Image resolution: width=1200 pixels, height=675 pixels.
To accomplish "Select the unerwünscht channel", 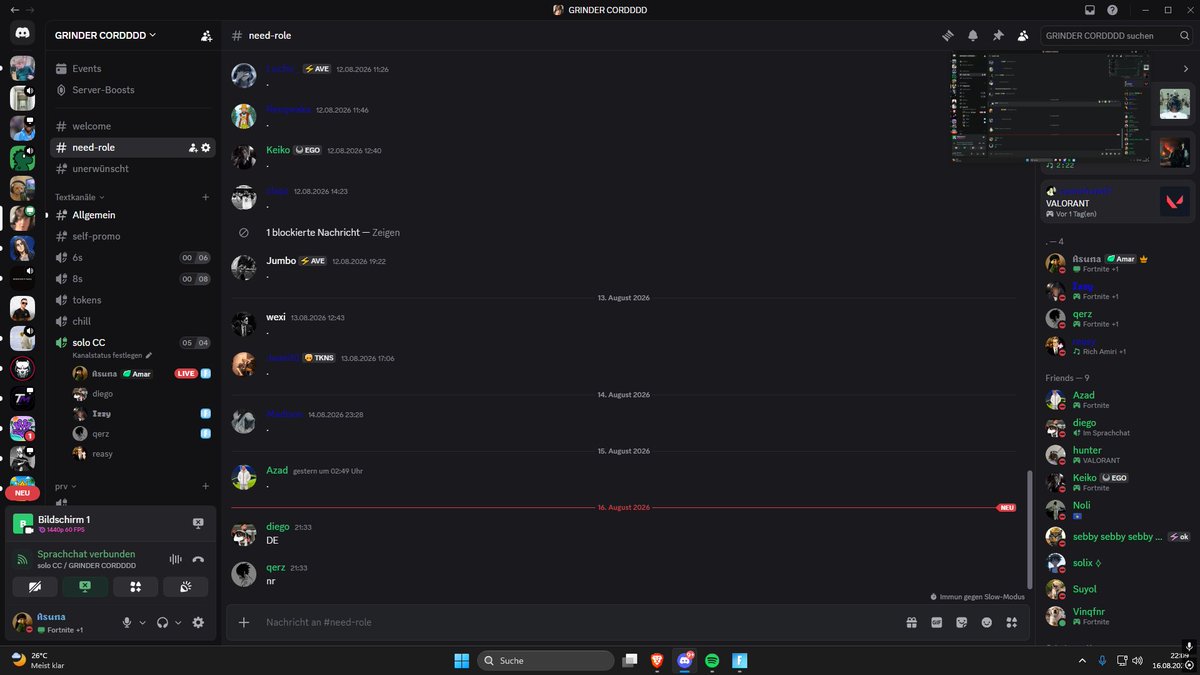I will [x=133, y=168].
